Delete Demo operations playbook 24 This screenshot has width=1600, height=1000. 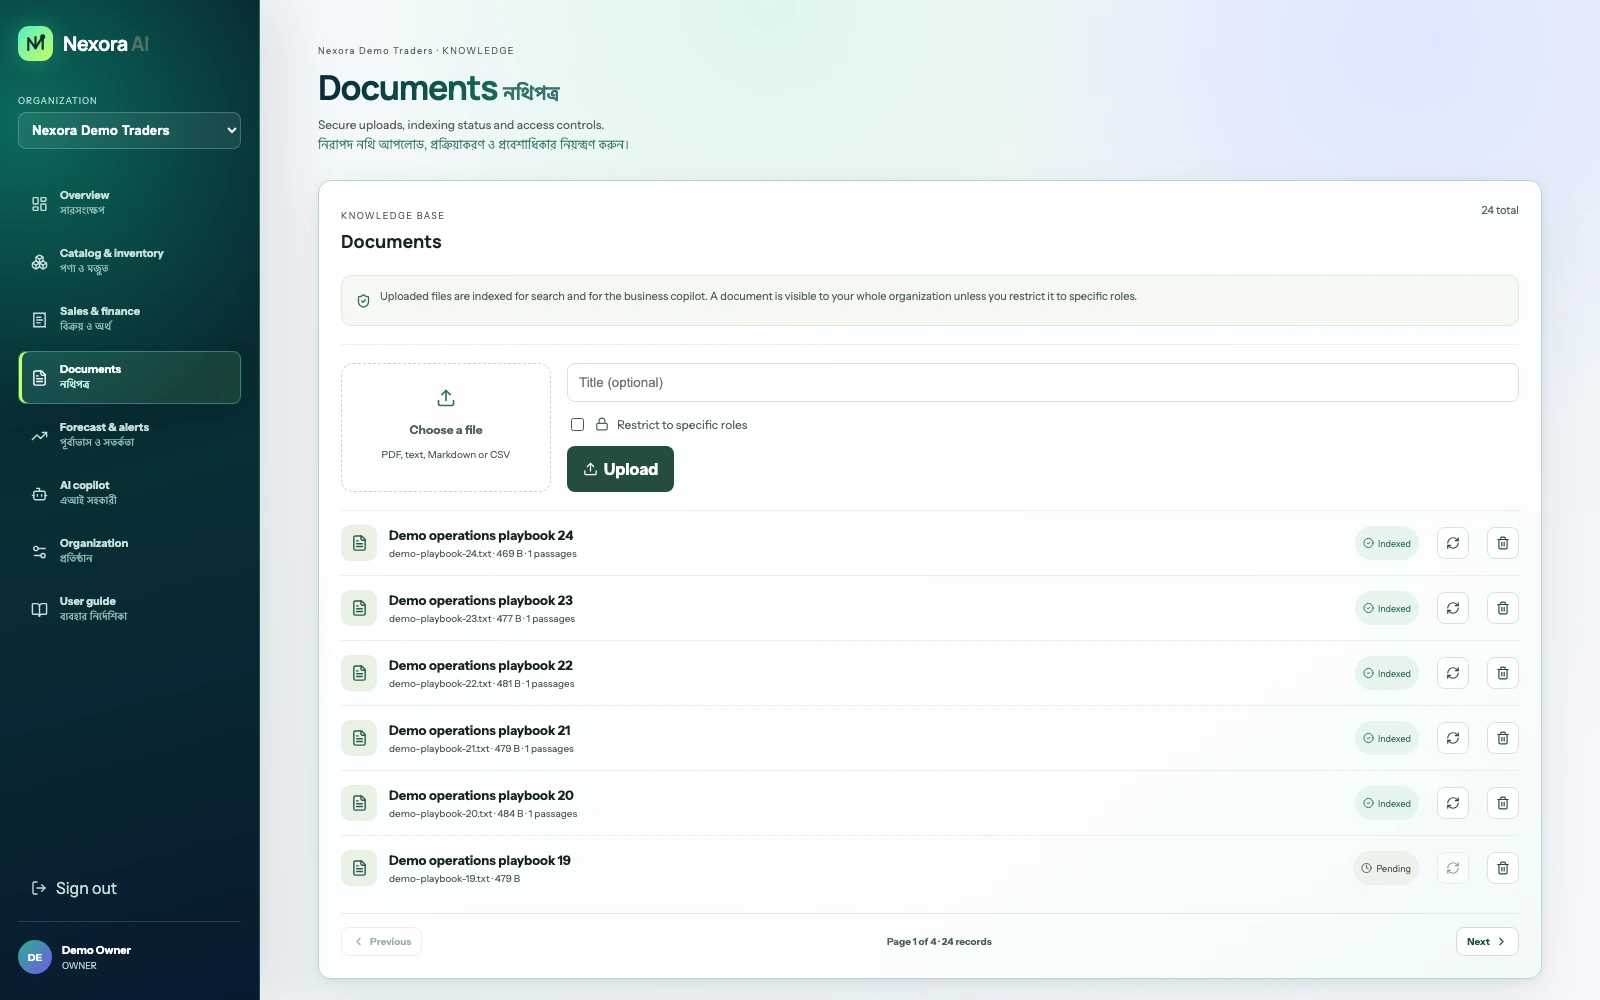(1503, 543)
